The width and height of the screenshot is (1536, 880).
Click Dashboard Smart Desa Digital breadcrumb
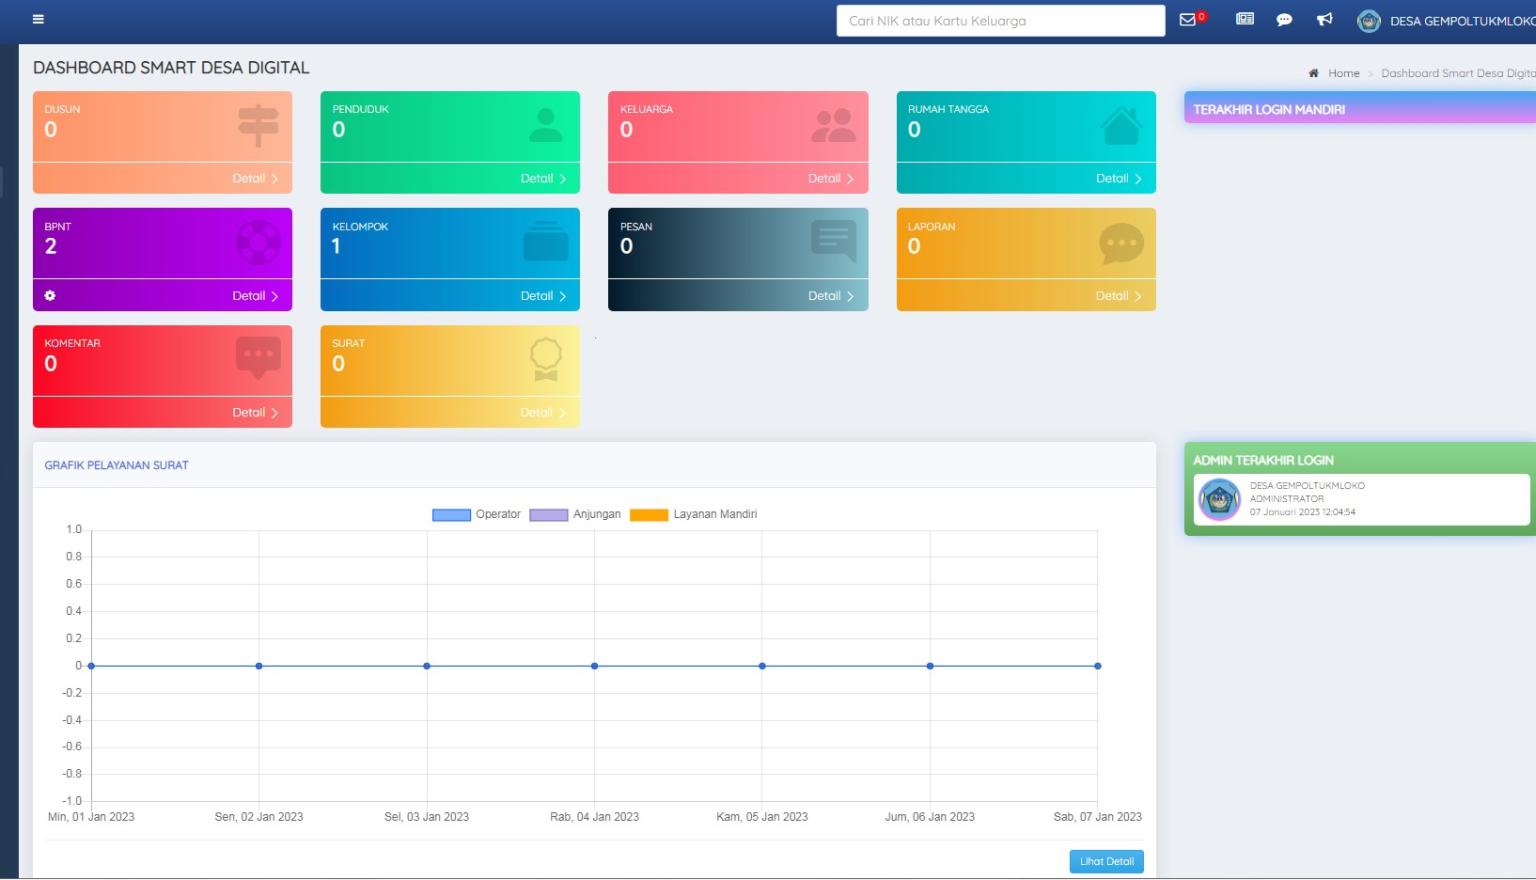[1457, 73]
